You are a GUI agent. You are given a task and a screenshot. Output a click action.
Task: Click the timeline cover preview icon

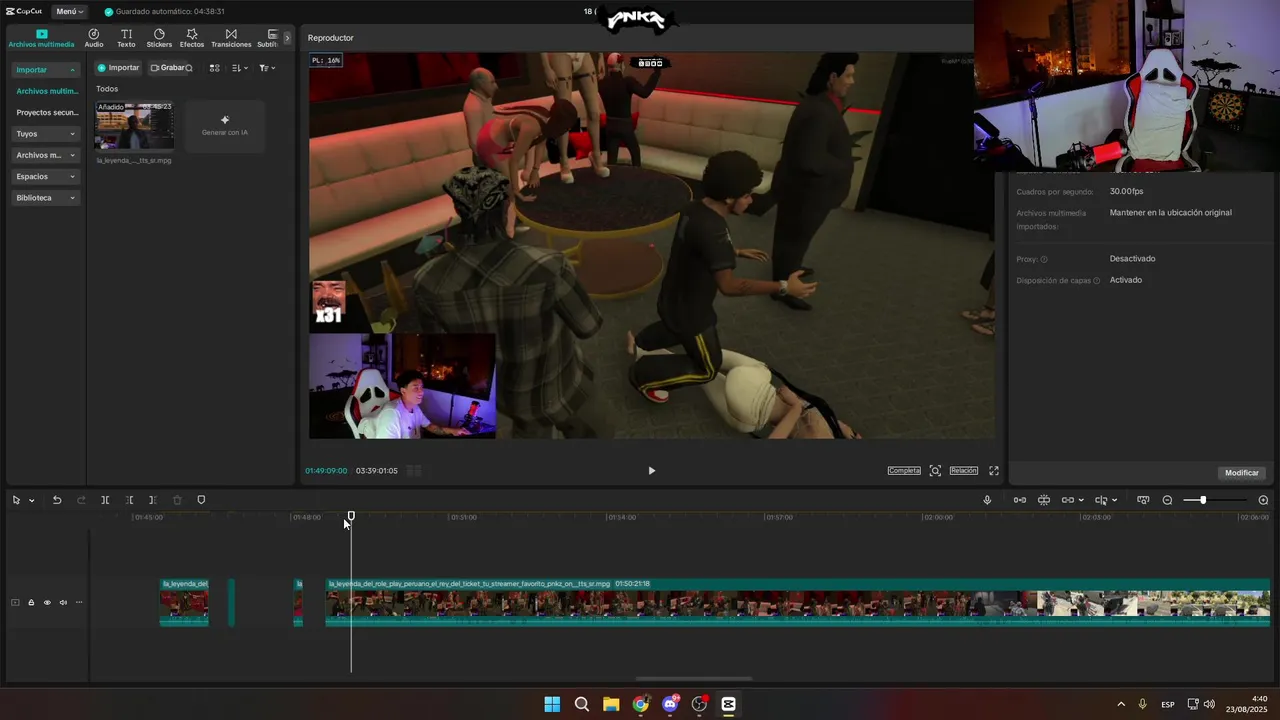(x=1143, y=500)
